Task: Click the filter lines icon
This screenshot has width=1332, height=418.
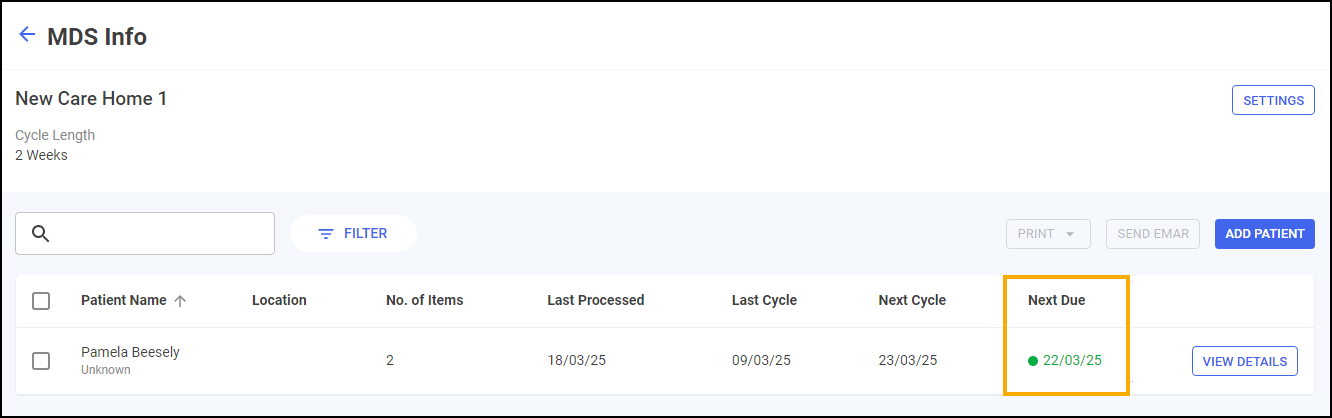Action: (x=326, y=234)
